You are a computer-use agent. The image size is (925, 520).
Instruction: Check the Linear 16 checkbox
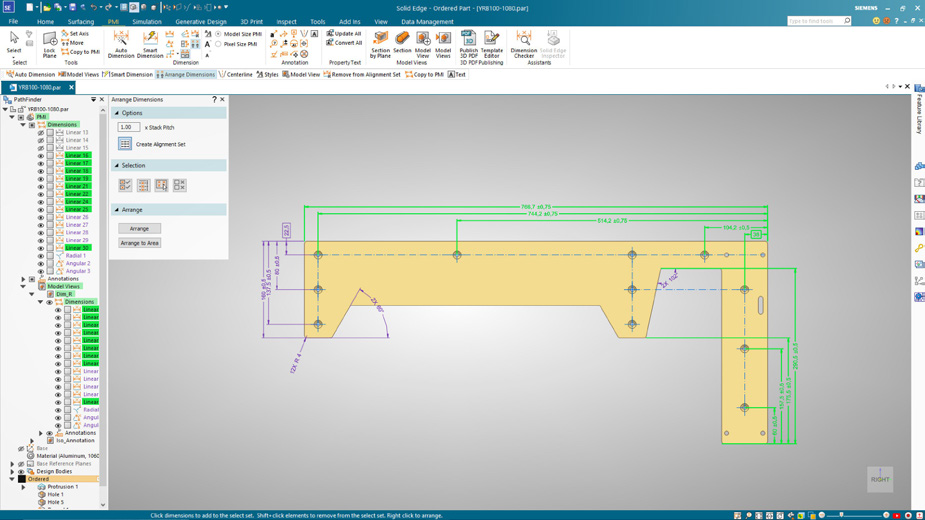click(50, 155)
